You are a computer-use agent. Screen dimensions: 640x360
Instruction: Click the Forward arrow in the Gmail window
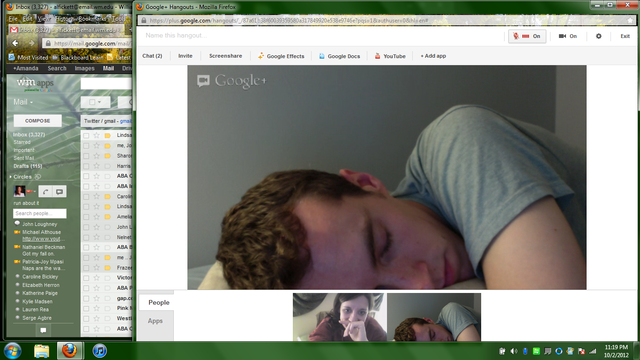tap(31, 43)
